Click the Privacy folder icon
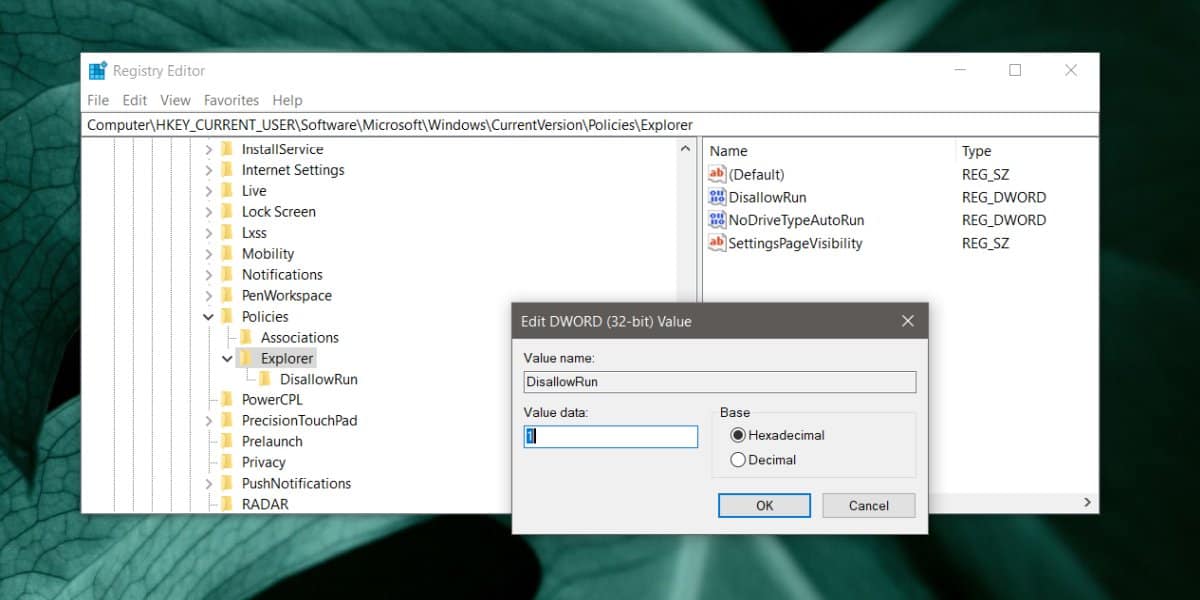Image resolution: width=1200 pixels, height=600 pixels. pos(228,463)
